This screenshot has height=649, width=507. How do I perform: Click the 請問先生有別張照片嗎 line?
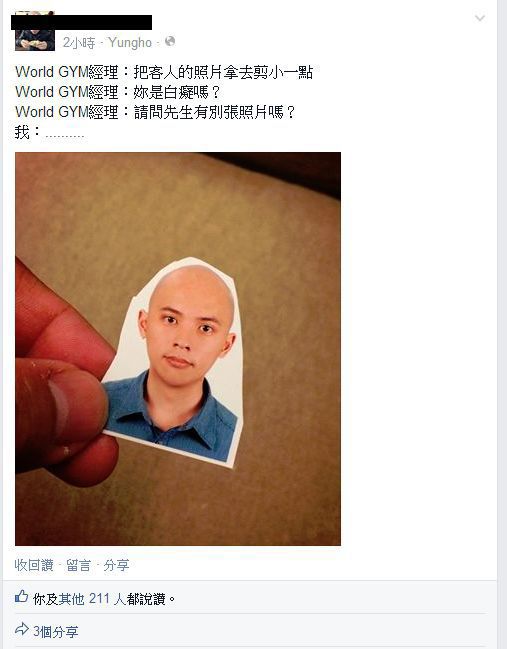[155, 112]
